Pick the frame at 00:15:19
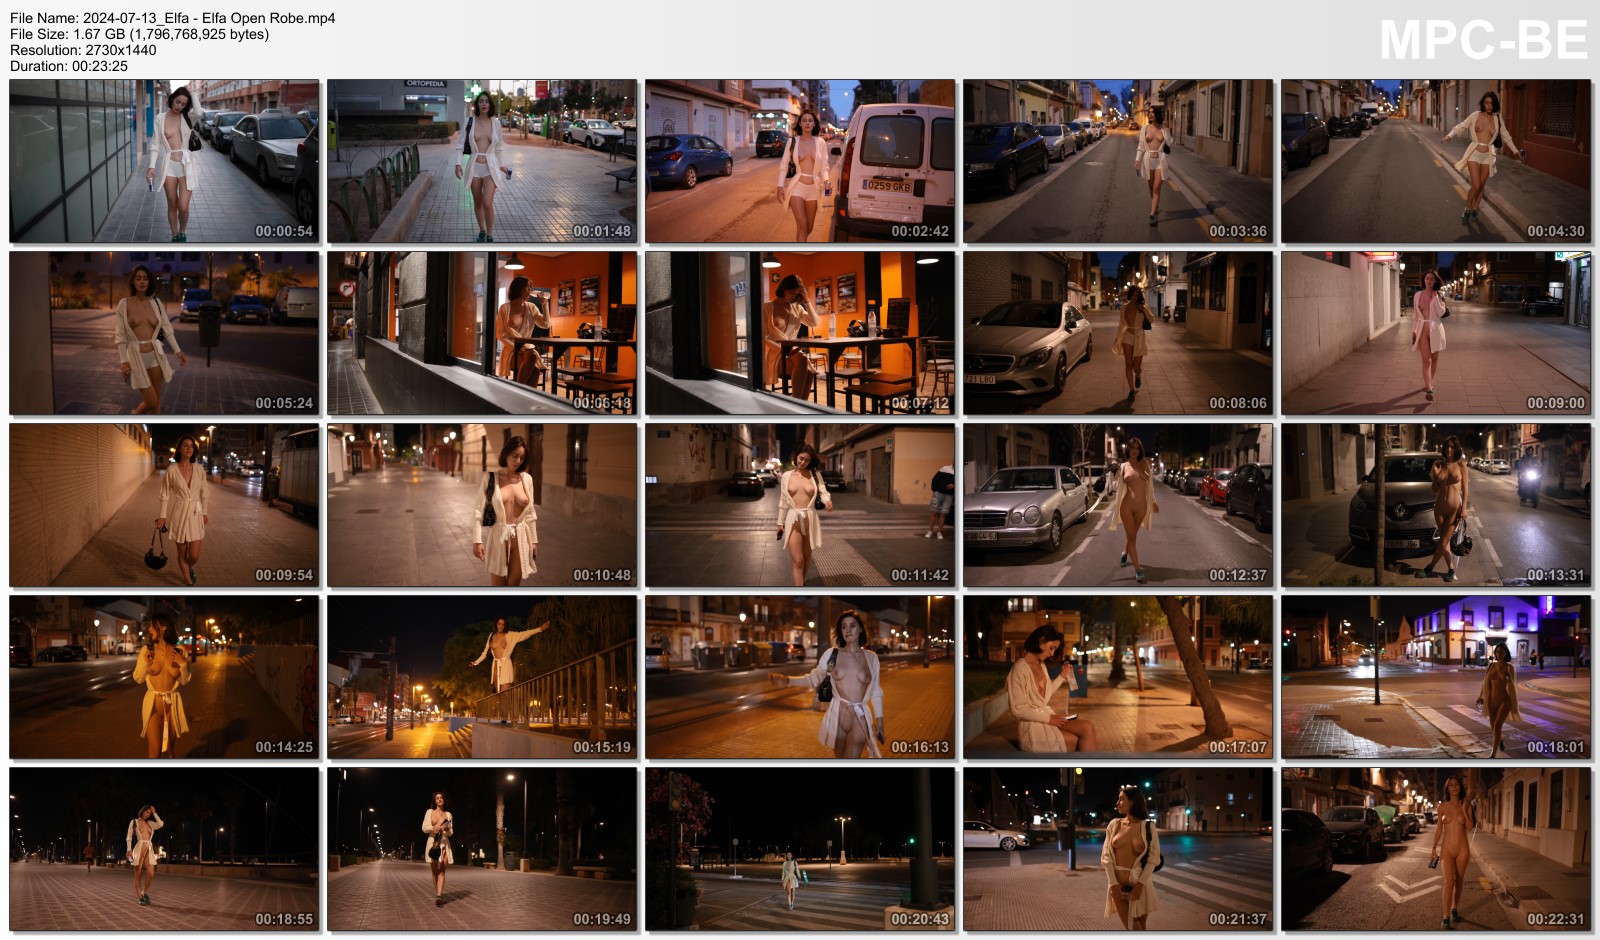This screenshot has width=1600, height=940. pos(482,677)
